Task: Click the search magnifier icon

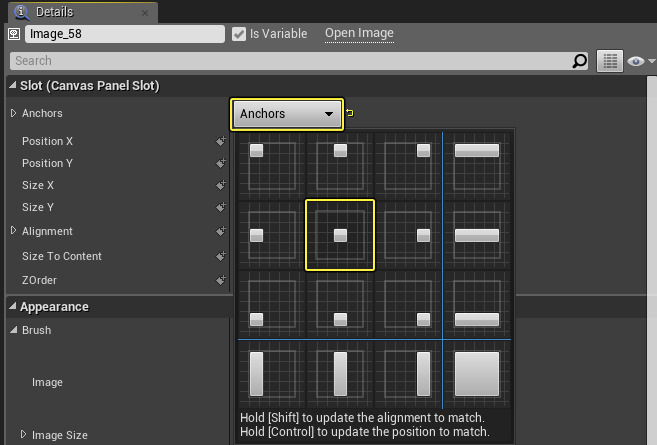Action: pyautogui.click(x=580, y=61)
